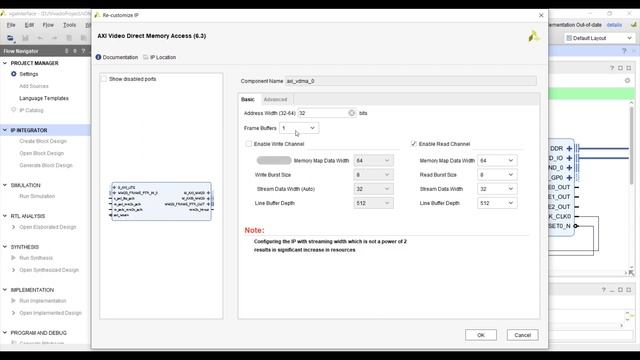Uncheck the Enable Read Channel checkbox

click(413, 144)
